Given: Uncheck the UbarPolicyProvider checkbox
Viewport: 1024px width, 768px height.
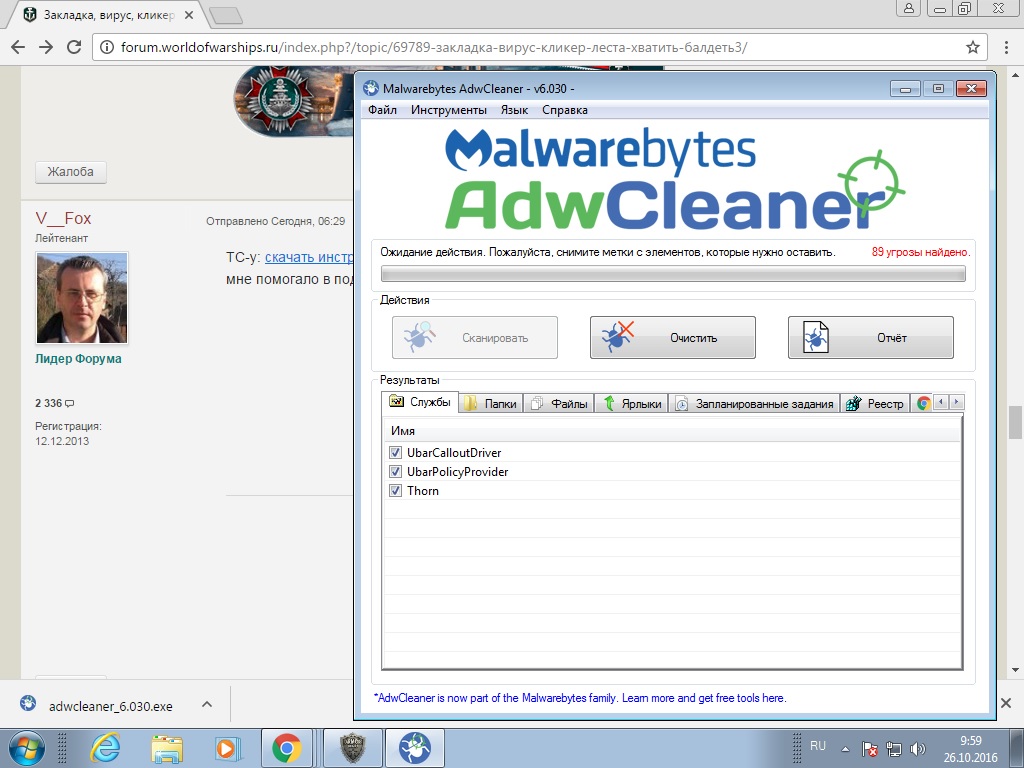Looking at the screenshot, I should [395, 472].
